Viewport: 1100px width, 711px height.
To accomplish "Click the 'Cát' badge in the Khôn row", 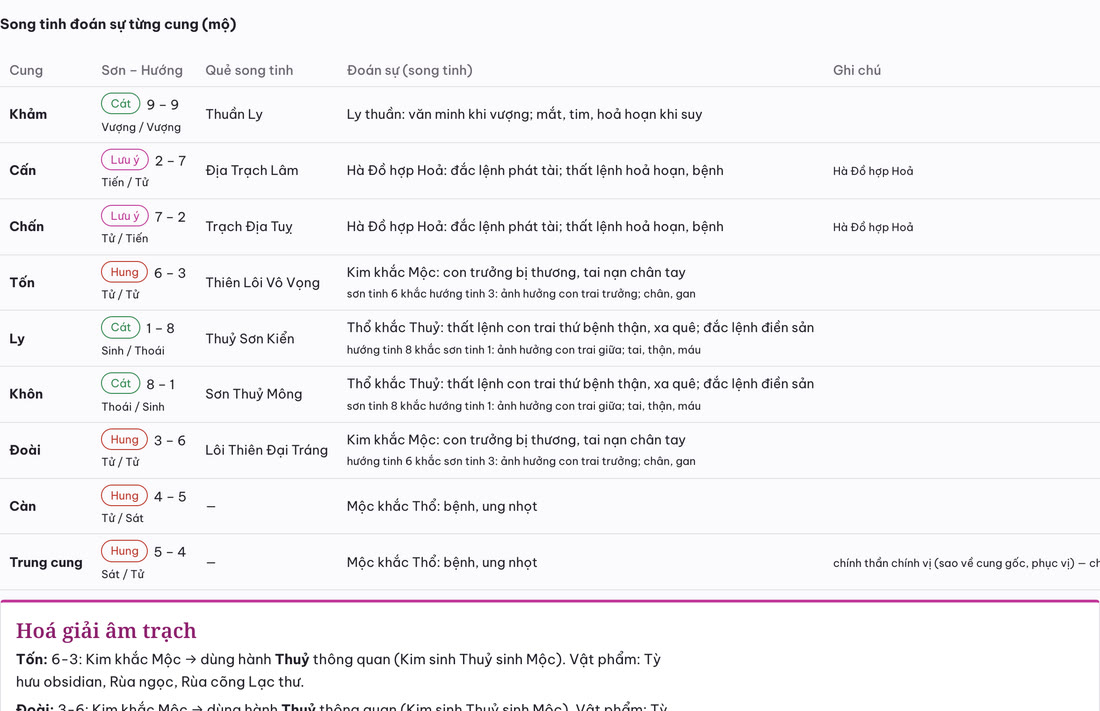I will coord(121,383).
